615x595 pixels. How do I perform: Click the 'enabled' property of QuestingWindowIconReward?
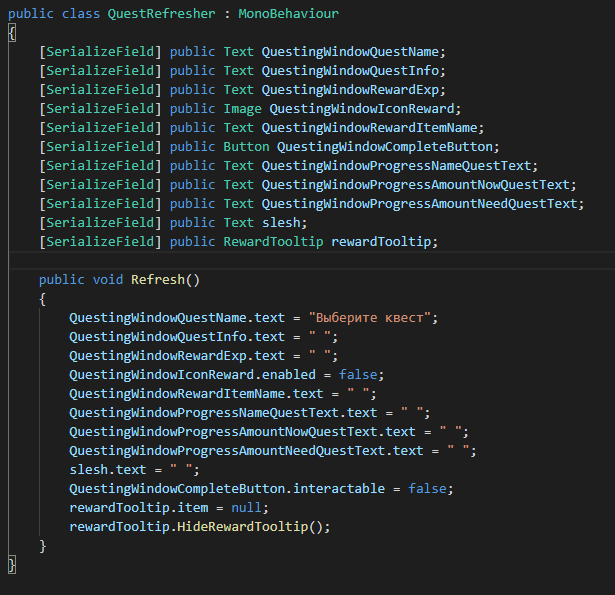click(288, 375)
